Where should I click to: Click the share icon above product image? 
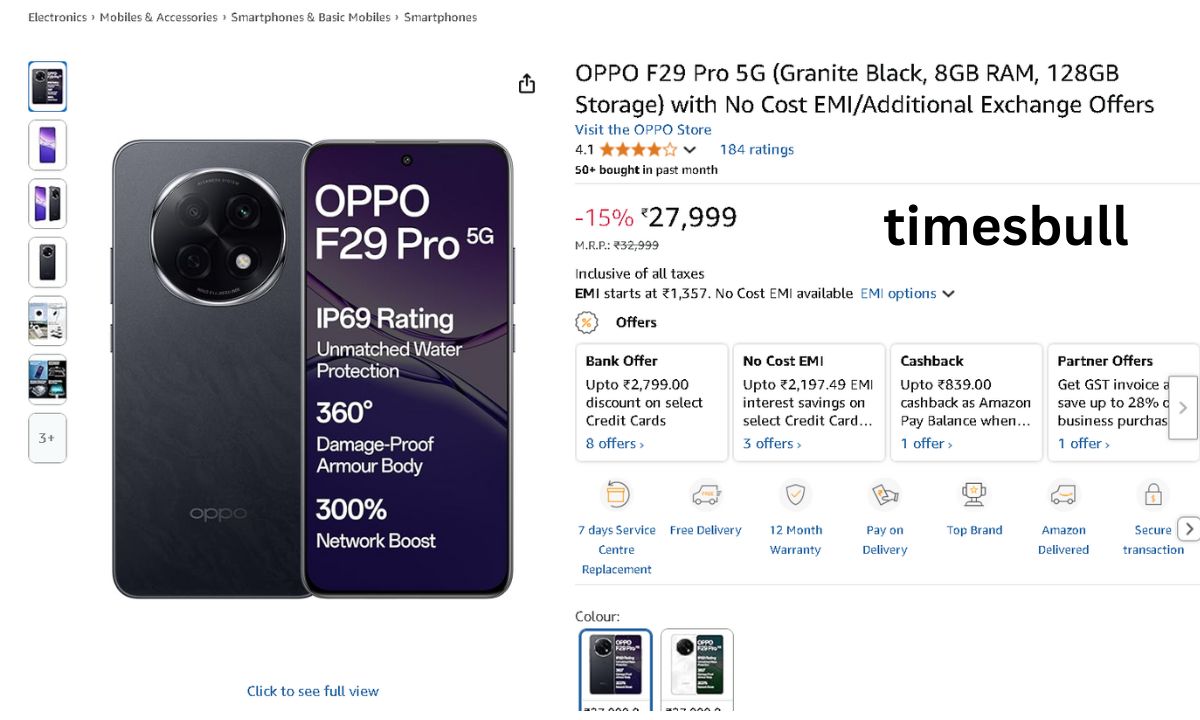point(527,84)
